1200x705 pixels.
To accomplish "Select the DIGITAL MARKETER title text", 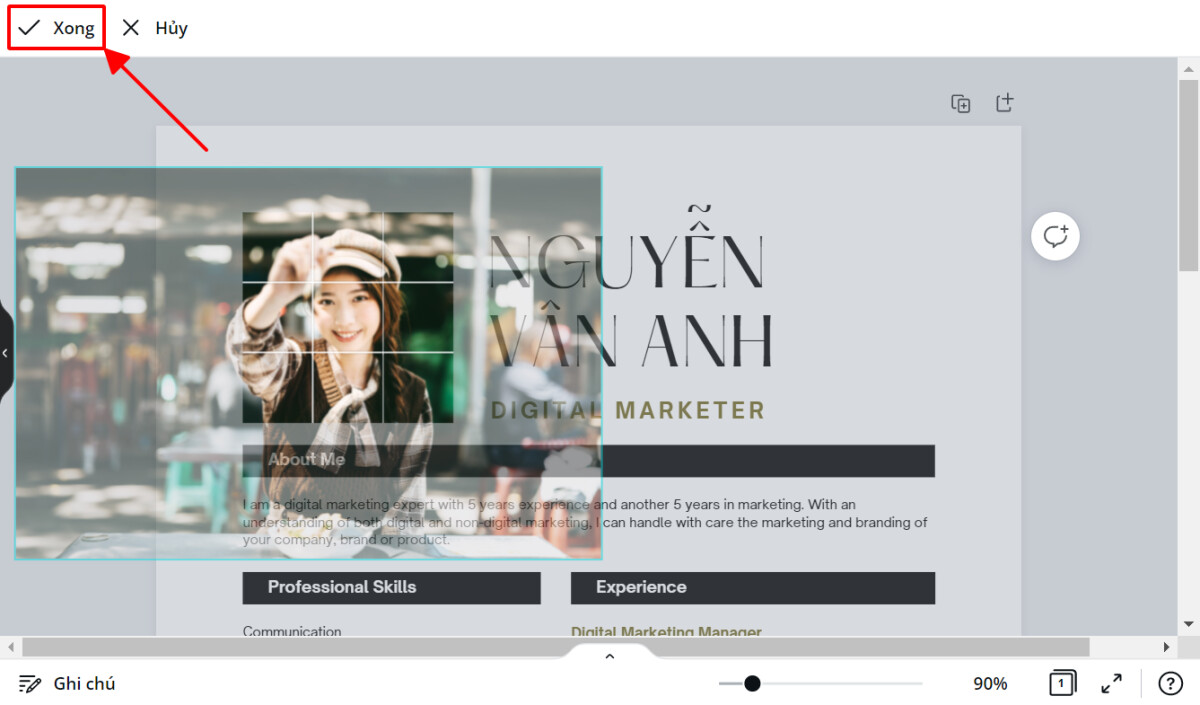I will pyautogui.click(x=628, y=410).
